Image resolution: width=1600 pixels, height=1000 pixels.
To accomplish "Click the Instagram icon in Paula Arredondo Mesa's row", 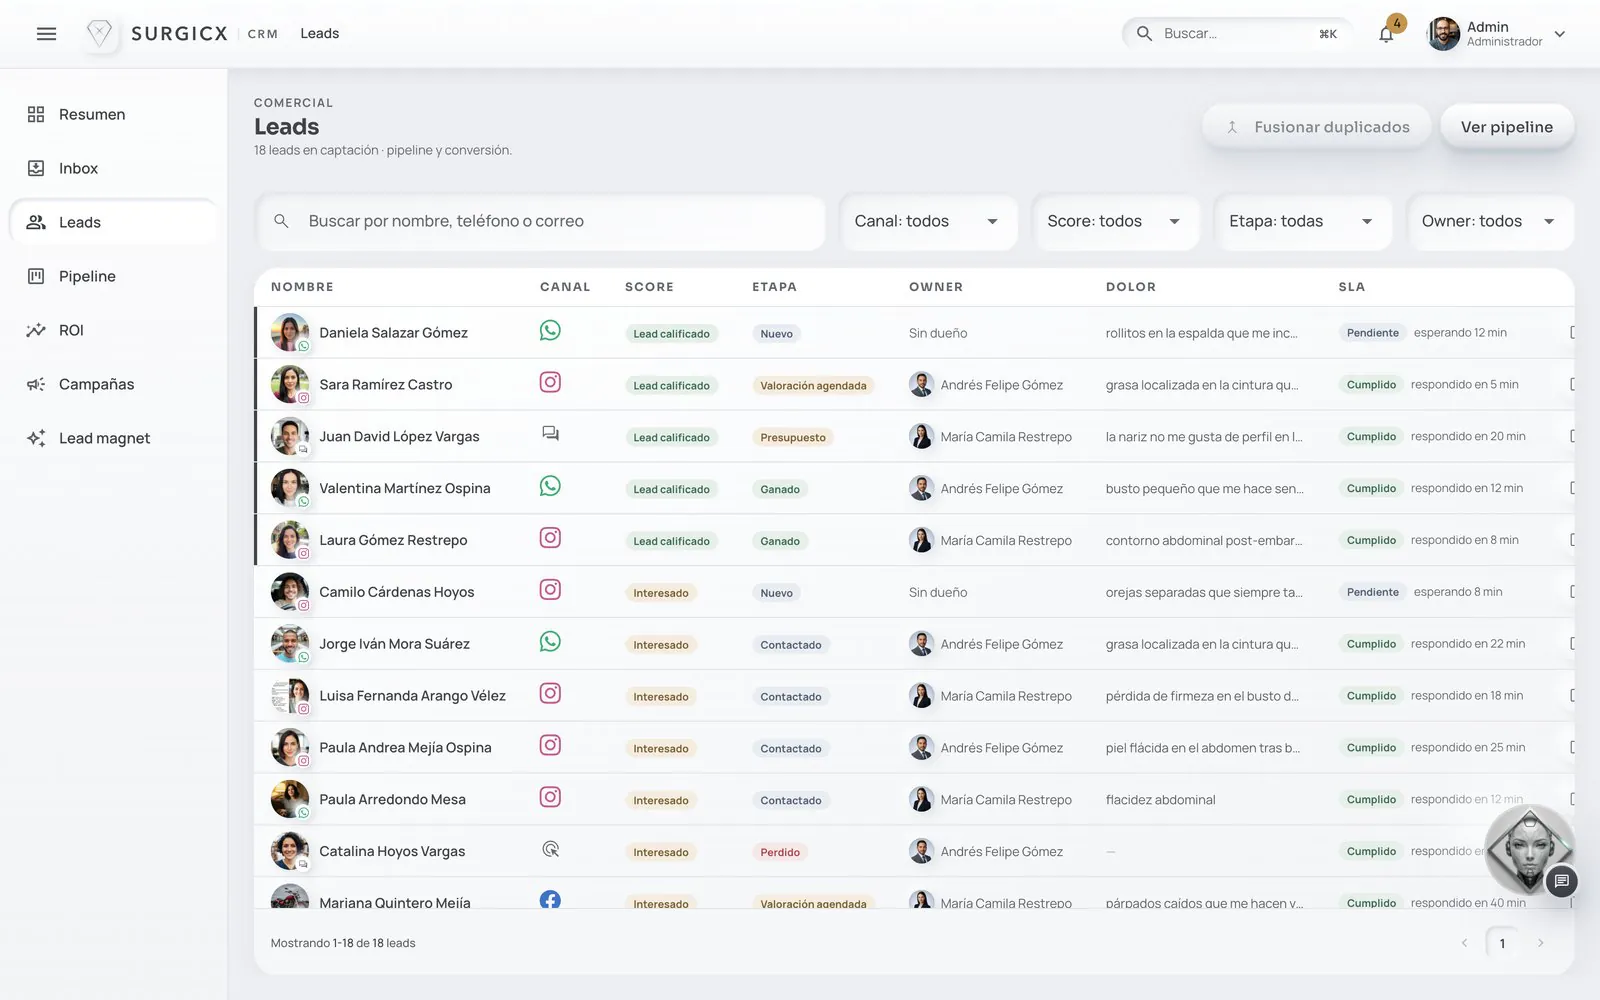I will (550, 798).
